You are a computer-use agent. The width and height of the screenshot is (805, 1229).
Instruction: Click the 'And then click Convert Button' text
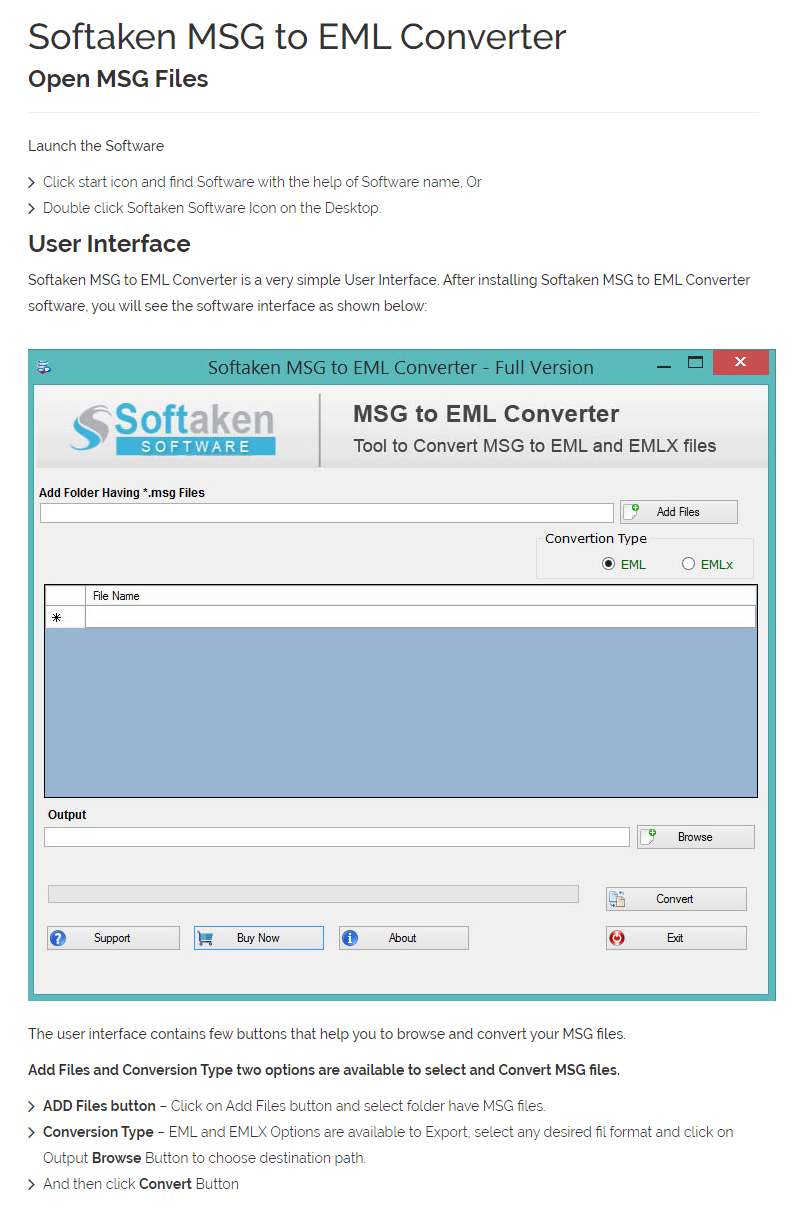pos(141,1184)
